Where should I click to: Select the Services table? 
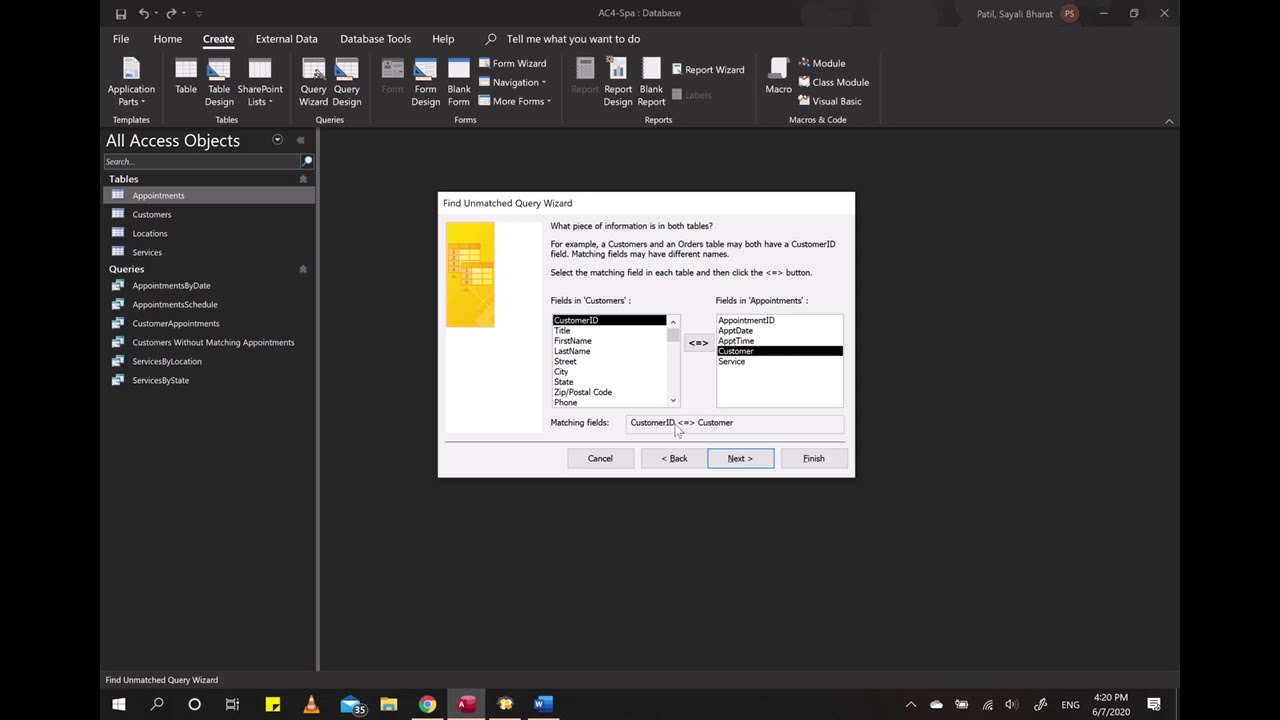209,252
